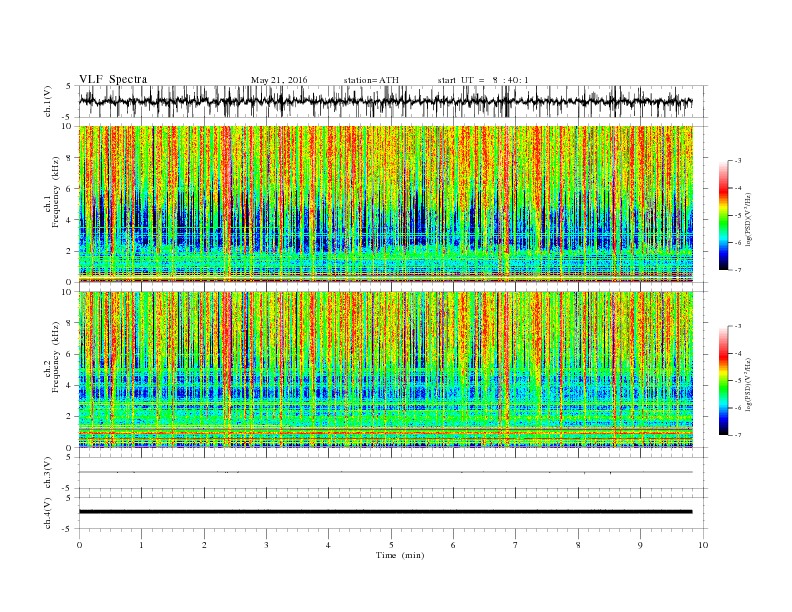Image resolution: width=792 pixels, height=612 pixels.
Task: Click the 'station=ATH' label
Action: (371, 80)
